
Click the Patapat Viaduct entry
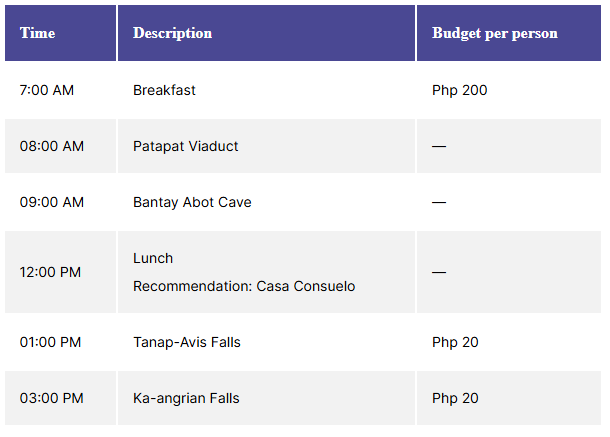tap(186, 146)
